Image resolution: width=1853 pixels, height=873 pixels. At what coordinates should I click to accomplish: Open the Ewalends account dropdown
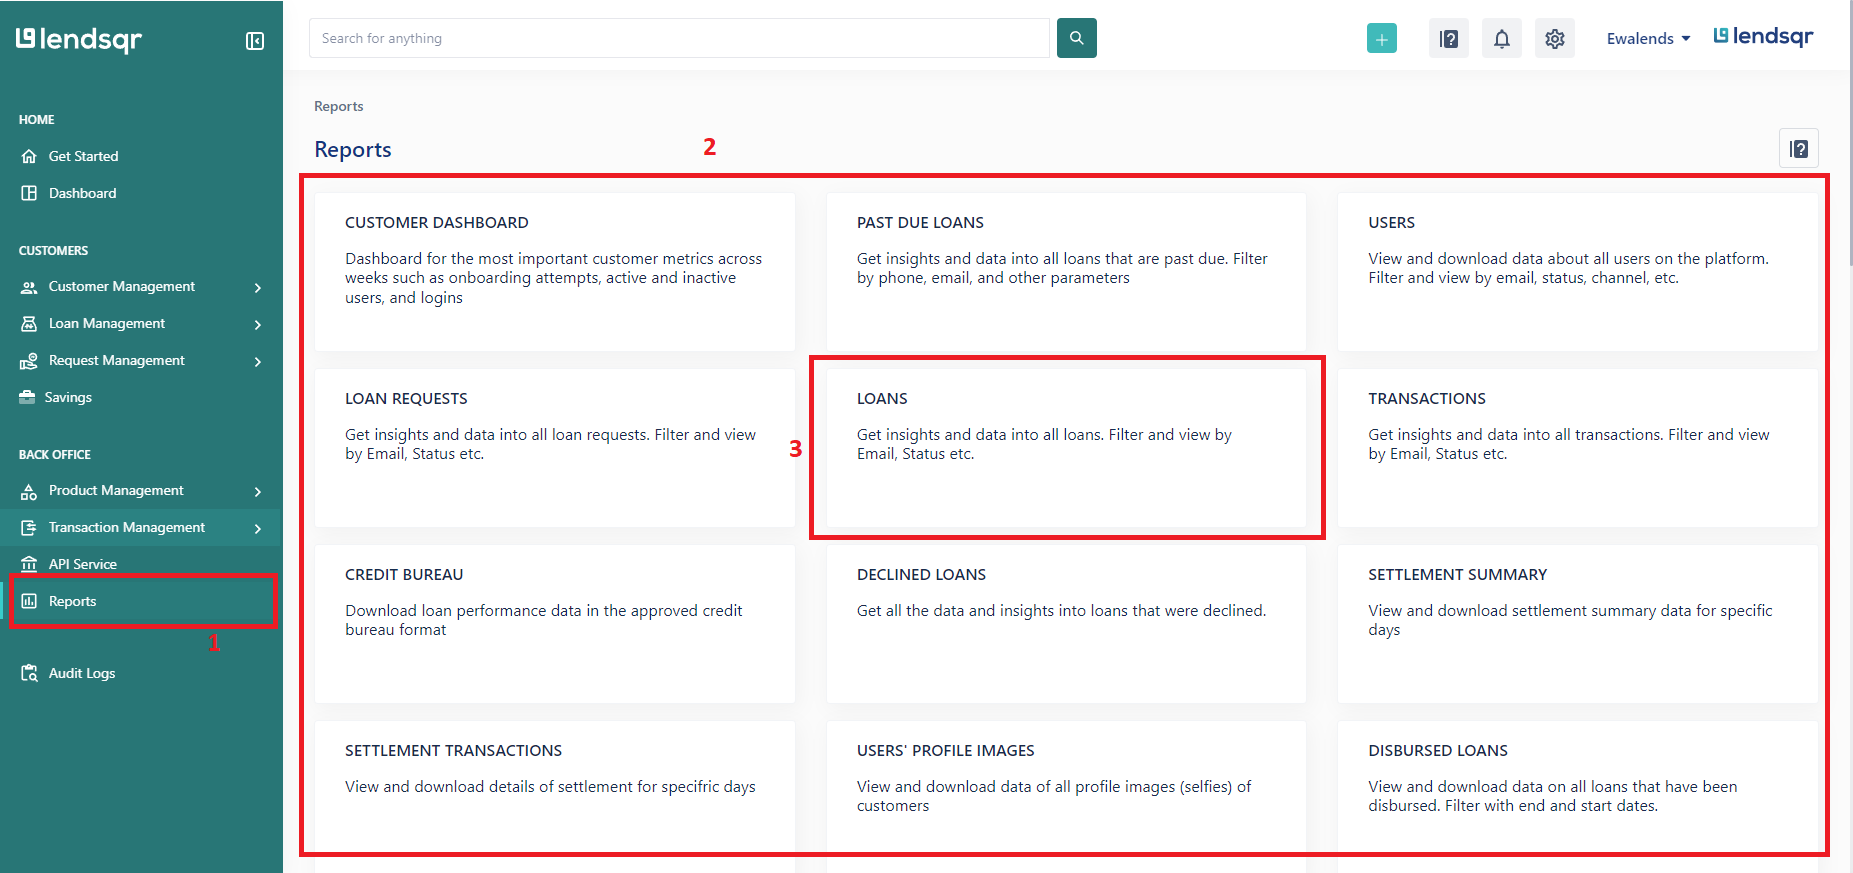point(1648,39)
